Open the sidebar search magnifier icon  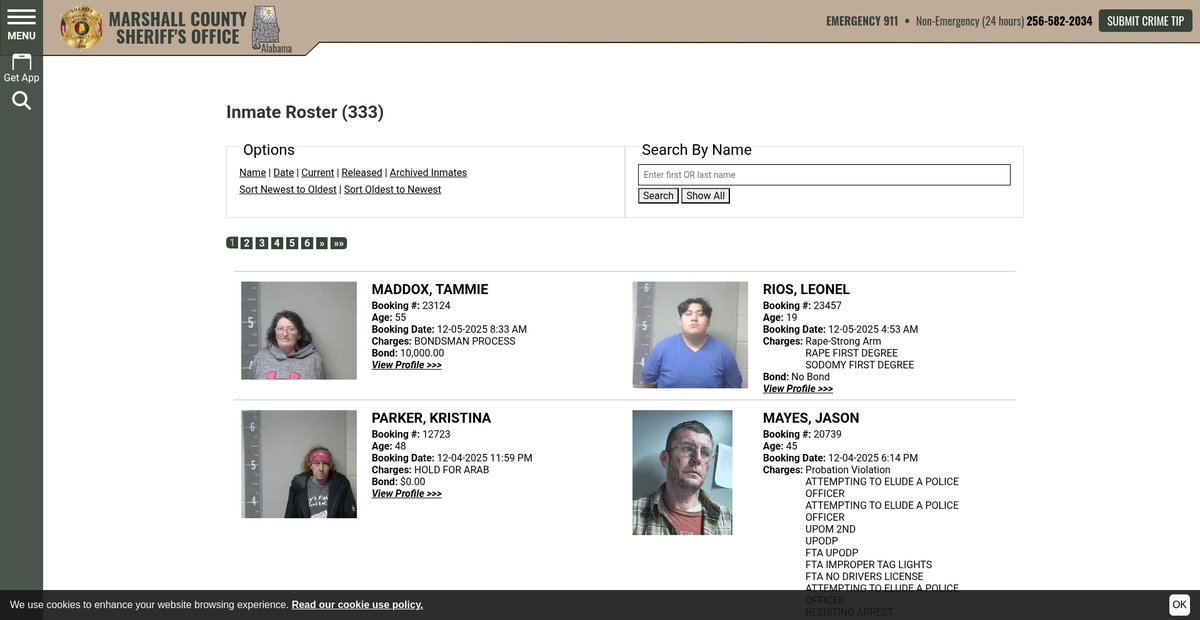pos(21,100)
